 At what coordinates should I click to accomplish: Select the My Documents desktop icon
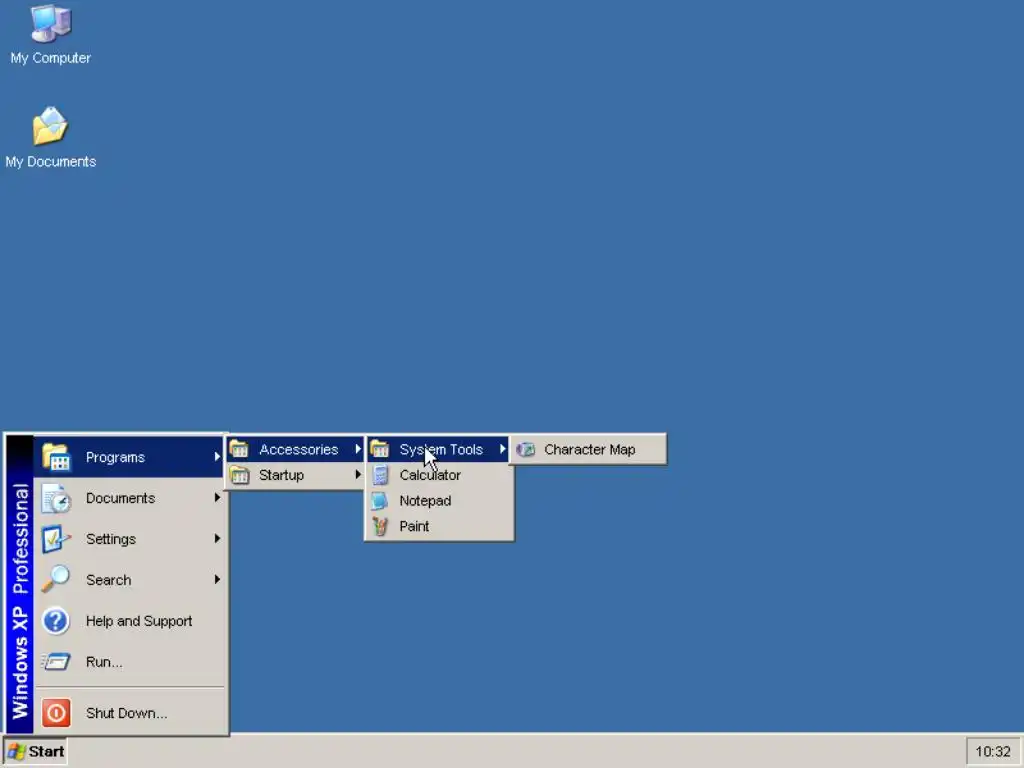pyautogui.click(x=50, y=126)
